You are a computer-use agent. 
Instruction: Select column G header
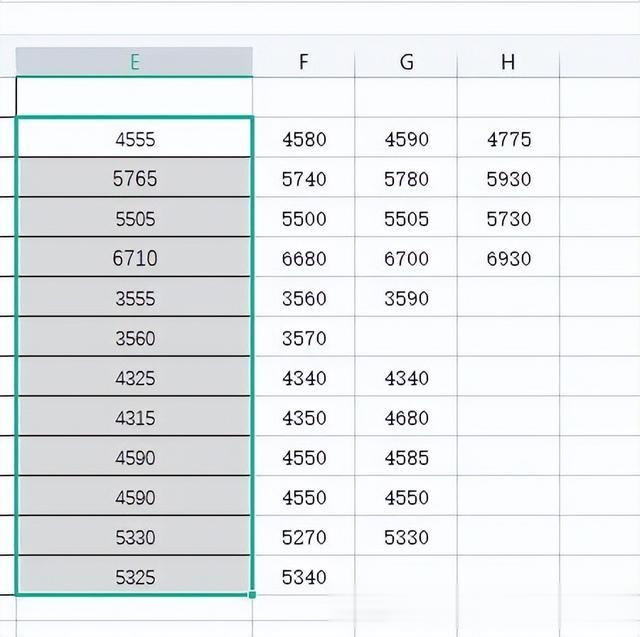point(406,62)
